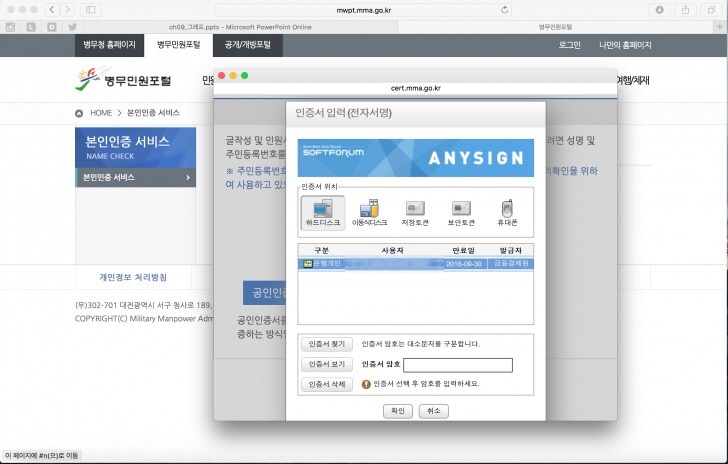
Task: Choose 저장토큰 storage token icon
Action: 414,212
